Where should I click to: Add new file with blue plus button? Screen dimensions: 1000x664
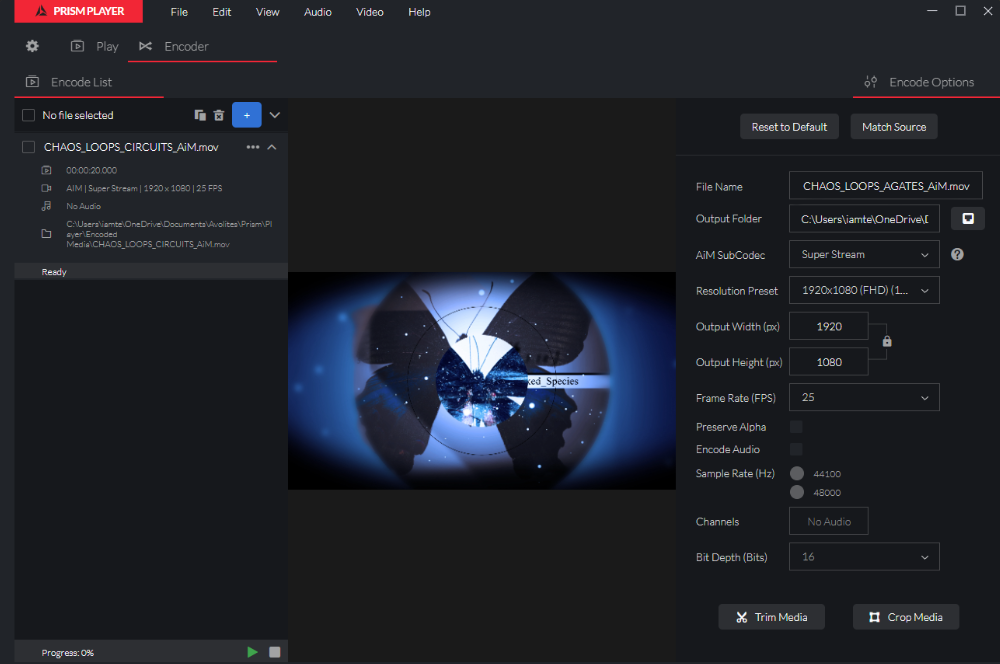point(247,115)
